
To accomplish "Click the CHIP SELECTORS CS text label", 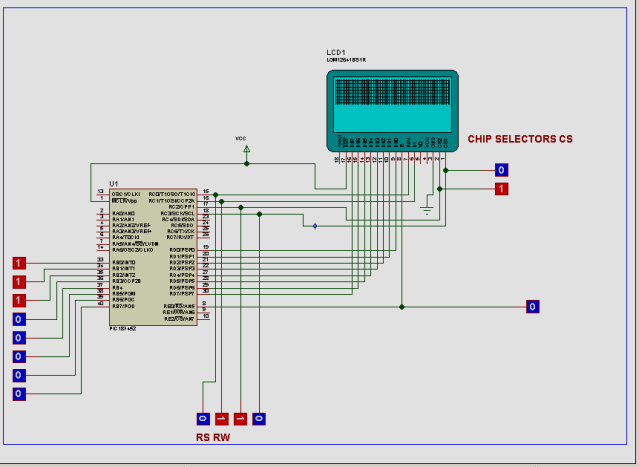I will [x=520, y=139].
